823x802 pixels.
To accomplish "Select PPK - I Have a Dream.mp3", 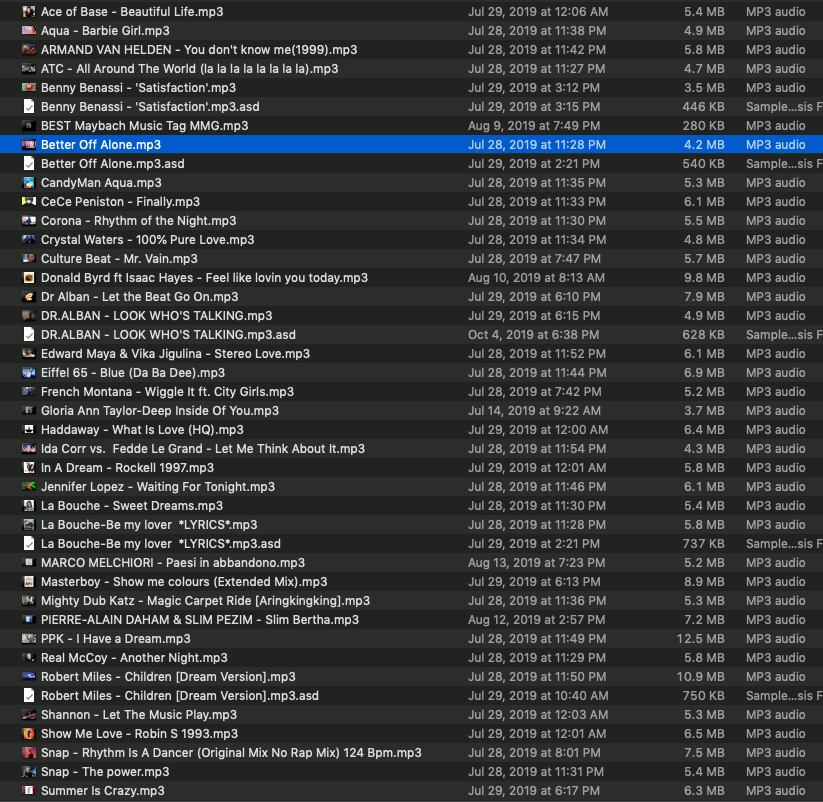I will click(412, 638).
